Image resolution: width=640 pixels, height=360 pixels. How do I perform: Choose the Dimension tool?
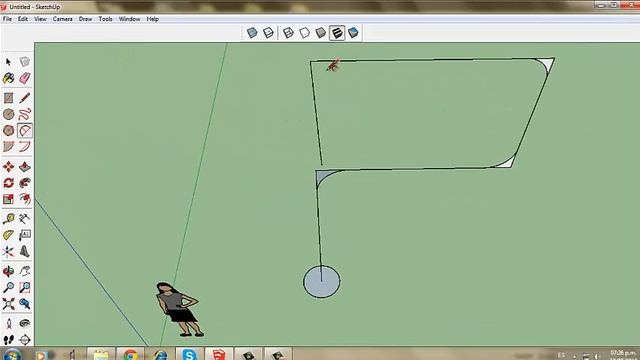(x=24, y=219)
